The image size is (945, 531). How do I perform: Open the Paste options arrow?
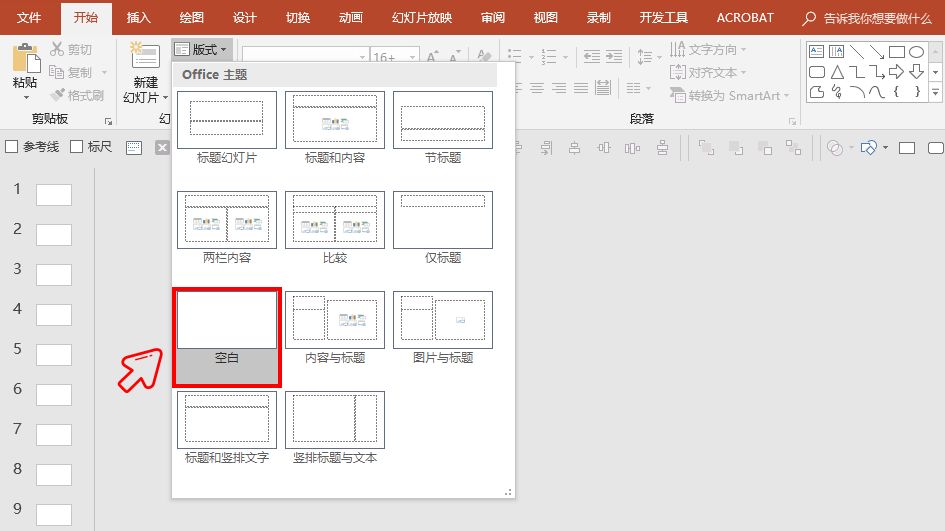tap(25, 96)
